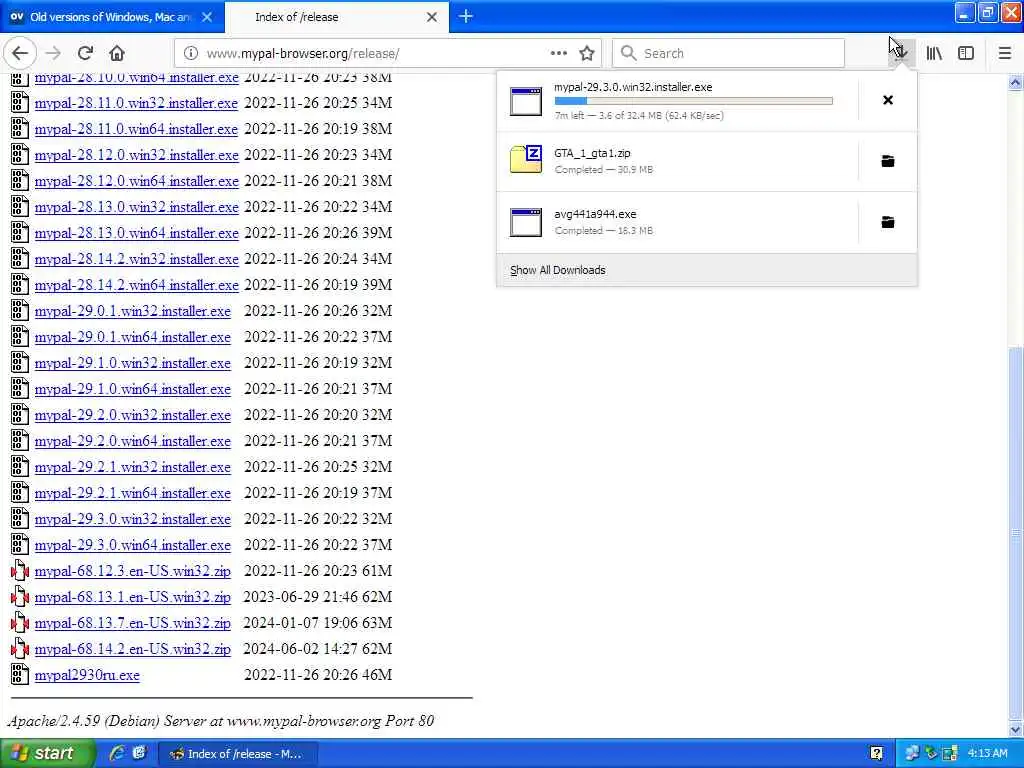The image size is (1024, 768).
Task: Click the 4:13 AM system clock
Action: point(987,754)
